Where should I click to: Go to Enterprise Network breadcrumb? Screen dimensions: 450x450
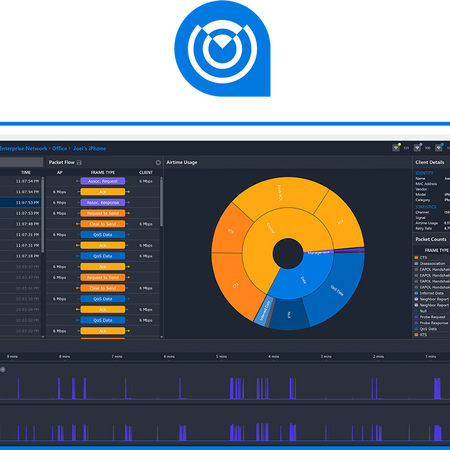click(23, 148)
